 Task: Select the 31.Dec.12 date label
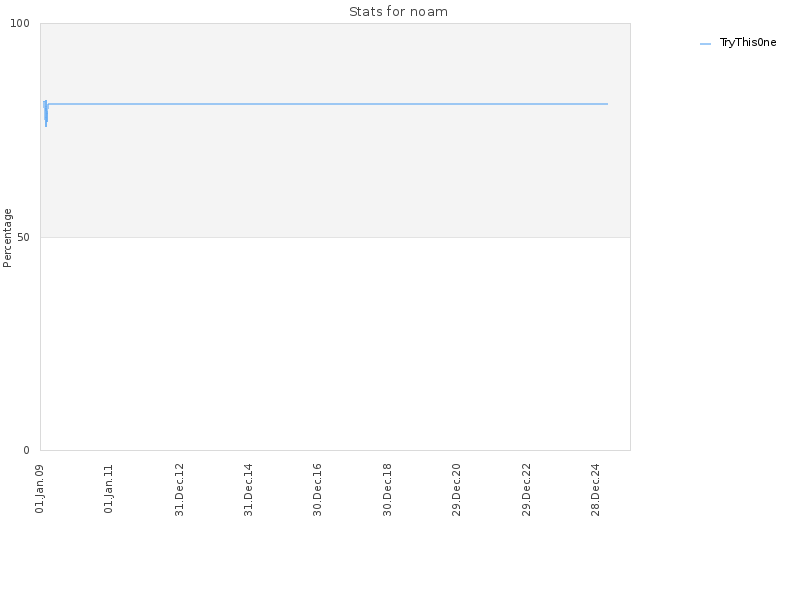coord(179,490)
